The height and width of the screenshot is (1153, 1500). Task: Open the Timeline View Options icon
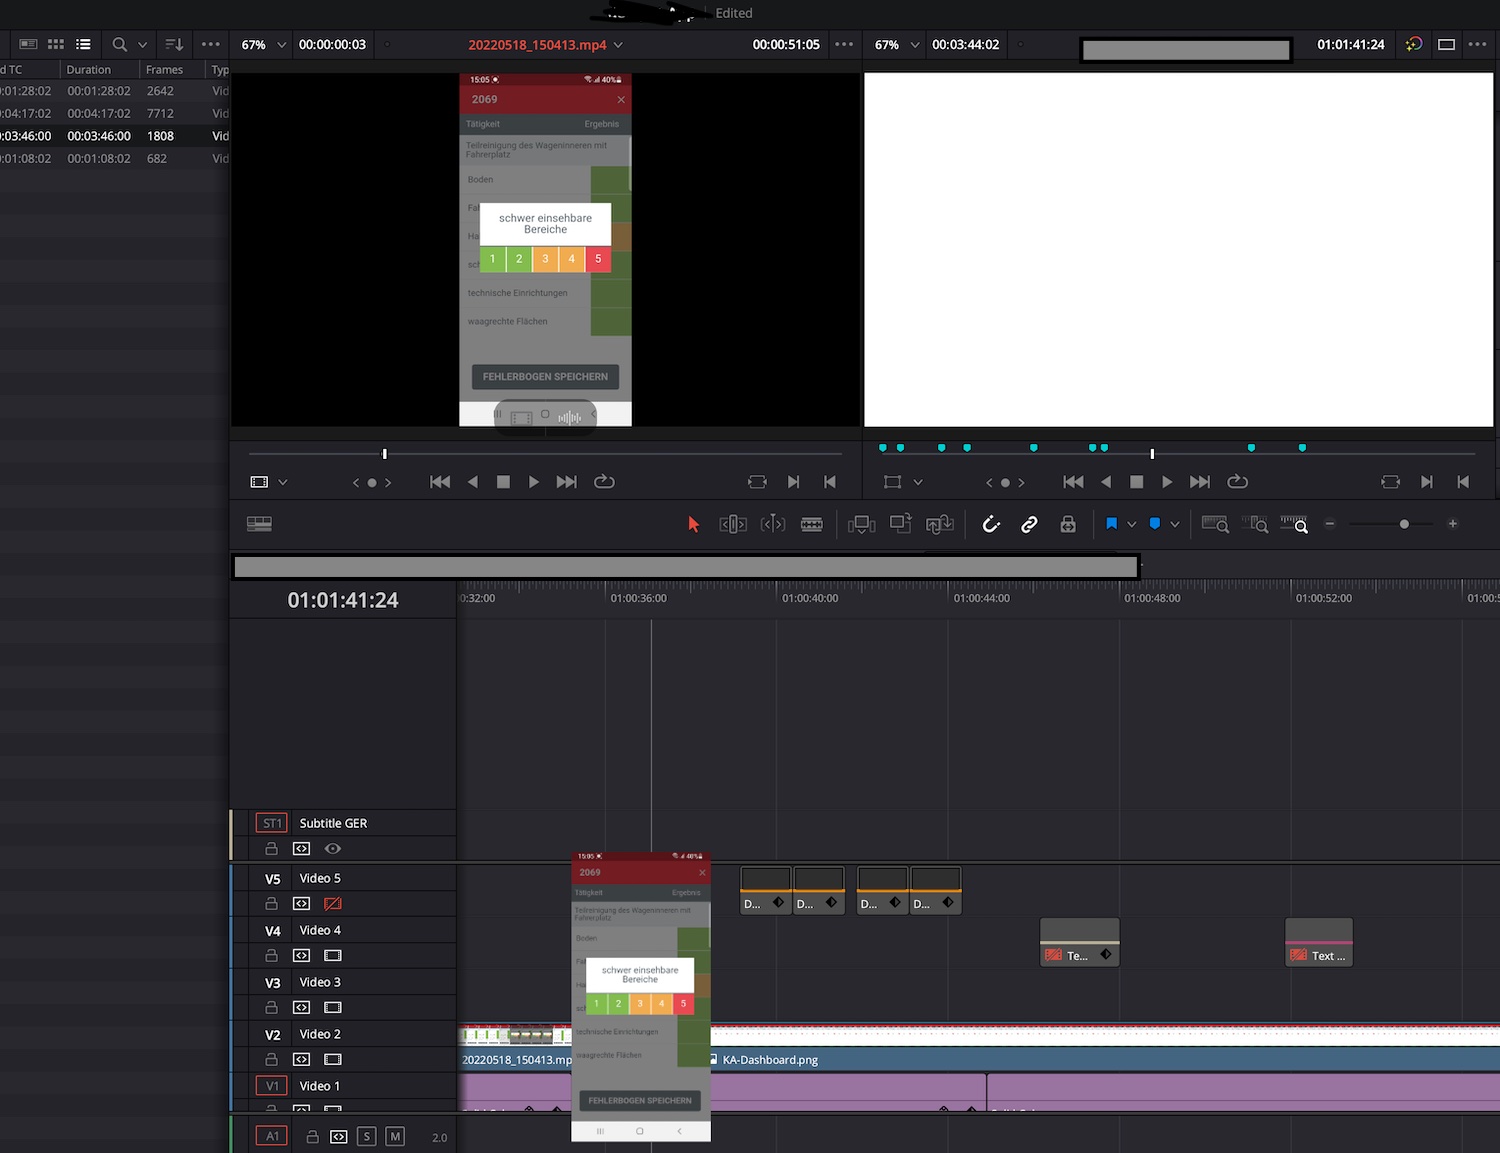[x=259, y=523]
